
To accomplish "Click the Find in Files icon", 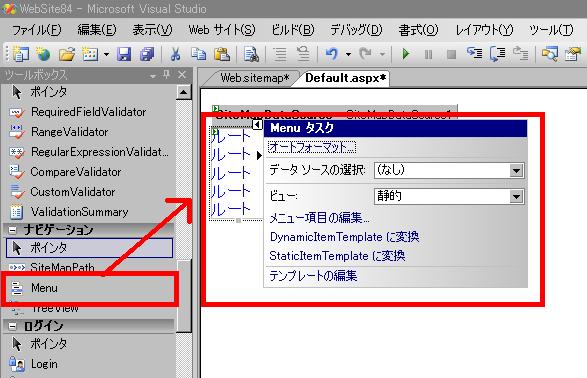I will pyautogui.click(x=251, y=55).
